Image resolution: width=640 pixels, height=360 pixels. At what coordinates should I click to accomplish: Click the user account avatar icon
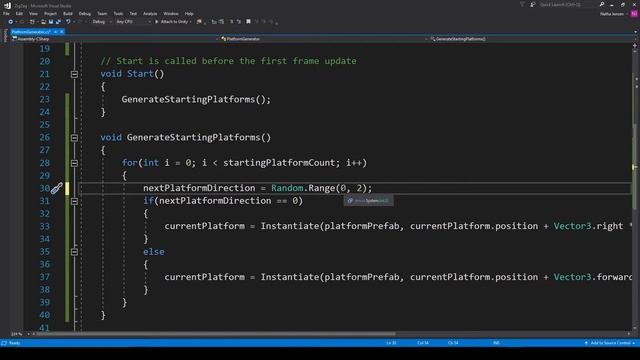point(634,13)
